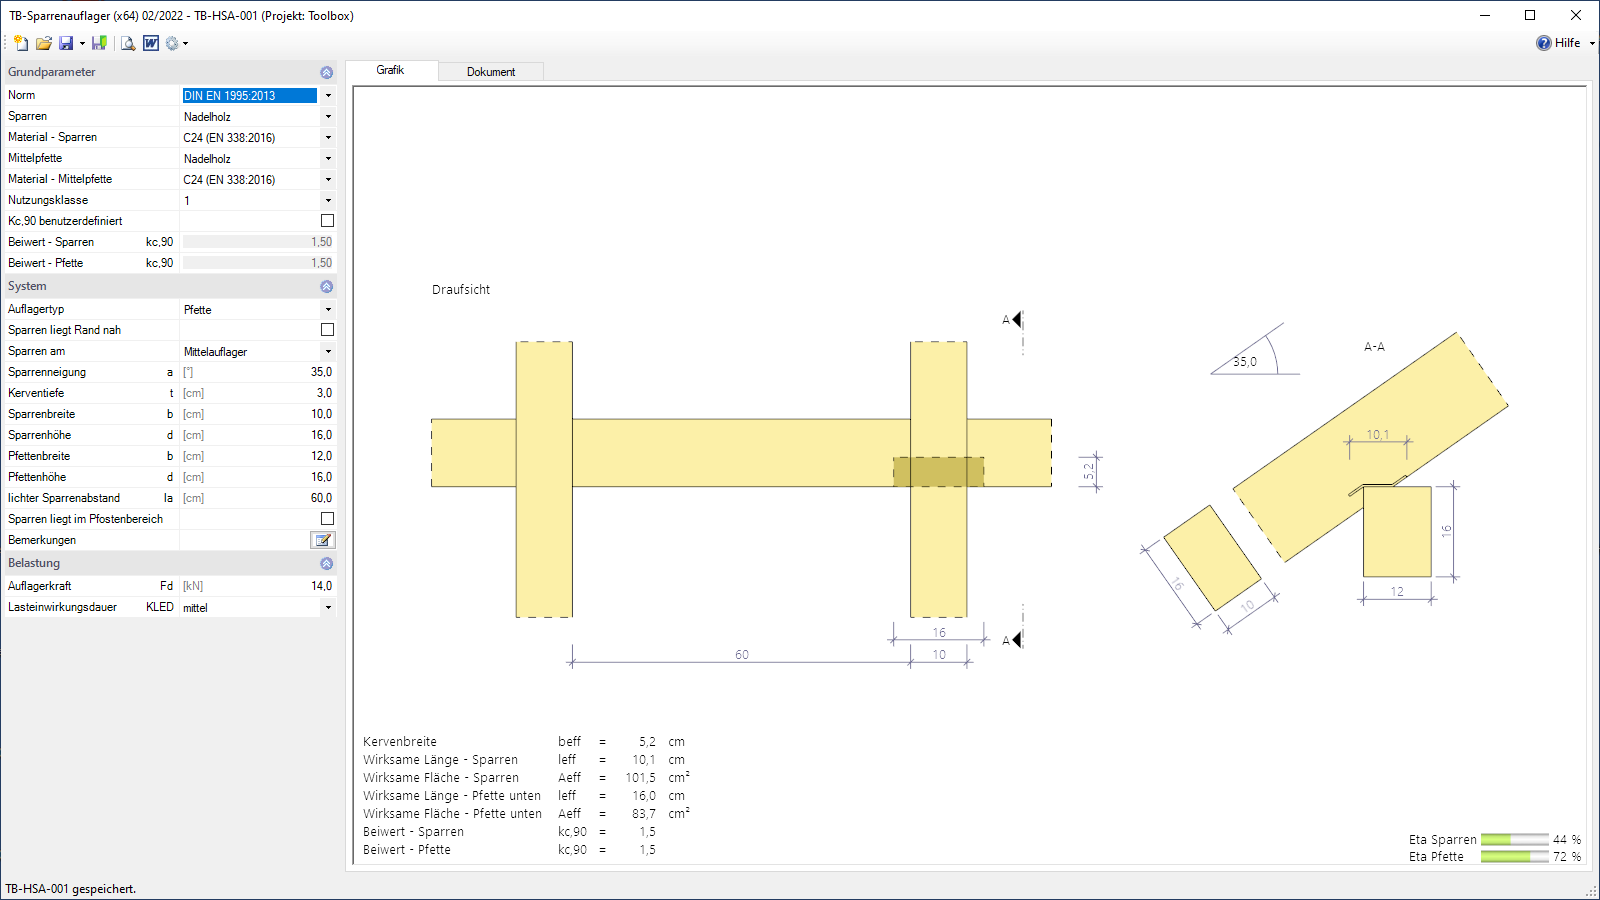Image resolution: width=1600 pixels, height=900 pixels.
Task: Open the Hilfe help menu
Action: point(1568,43)
